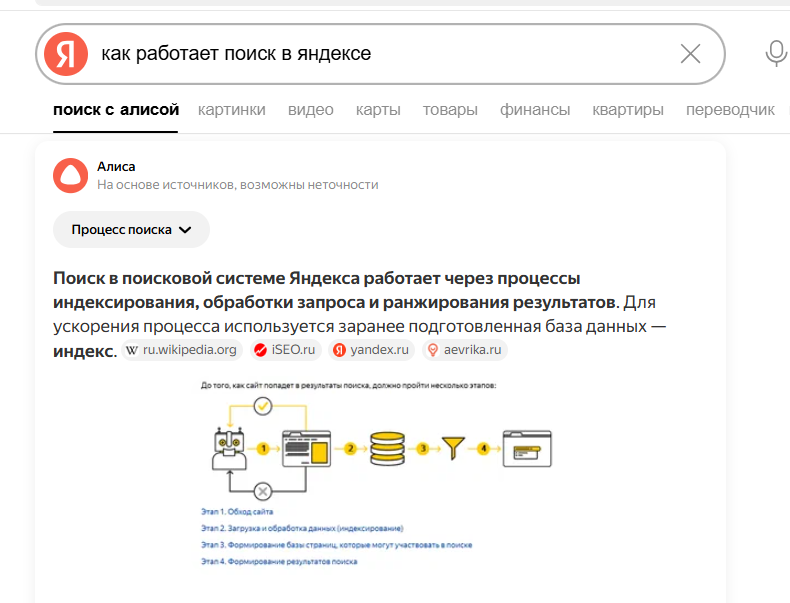Screen dimensions: 790x603
Task: Click the red Yandex logo in search bar
Action: click(x=66, y=54)
